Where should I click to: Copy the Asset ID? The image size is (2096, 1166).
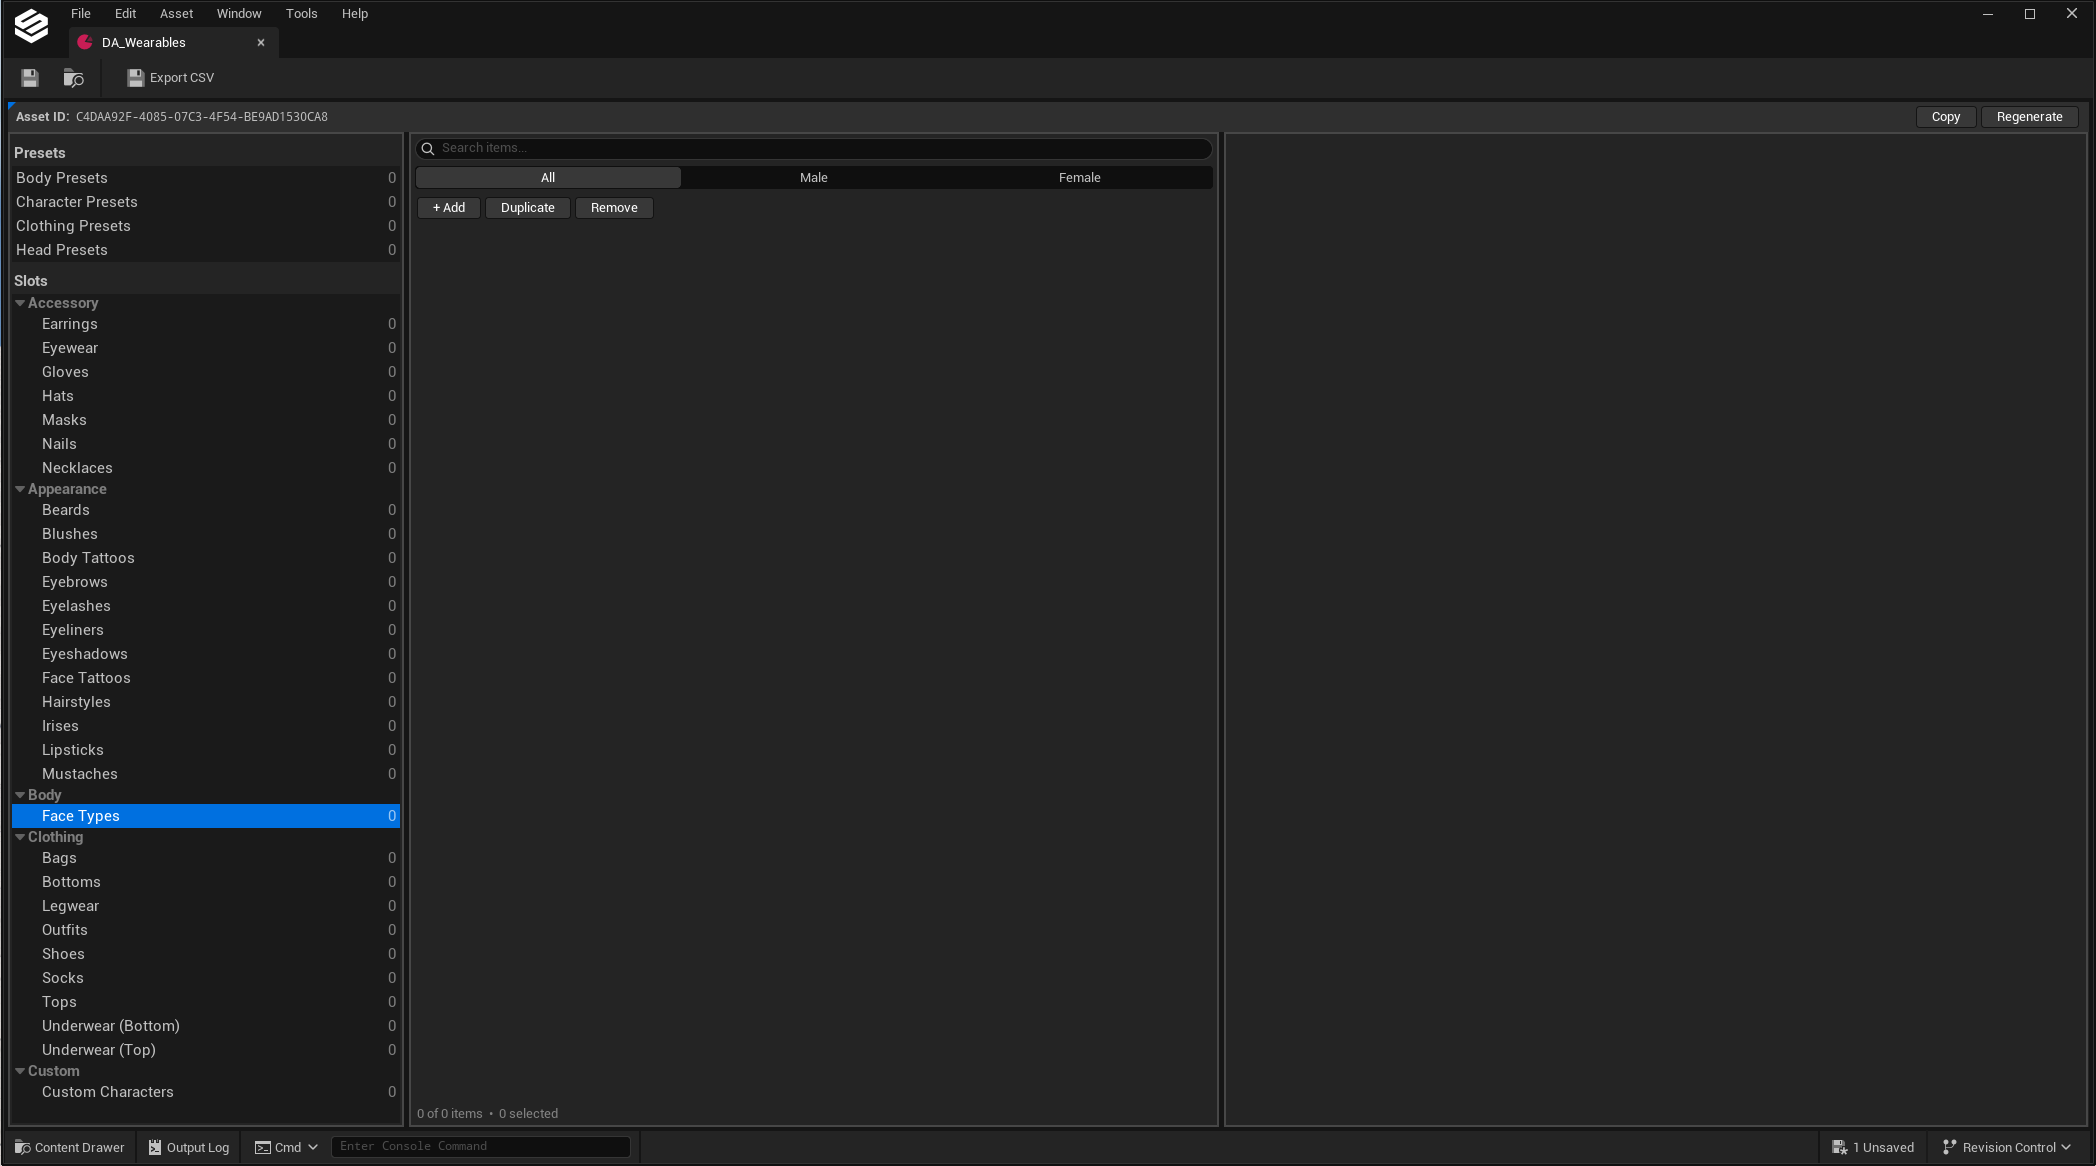[x=1946, y=117]
